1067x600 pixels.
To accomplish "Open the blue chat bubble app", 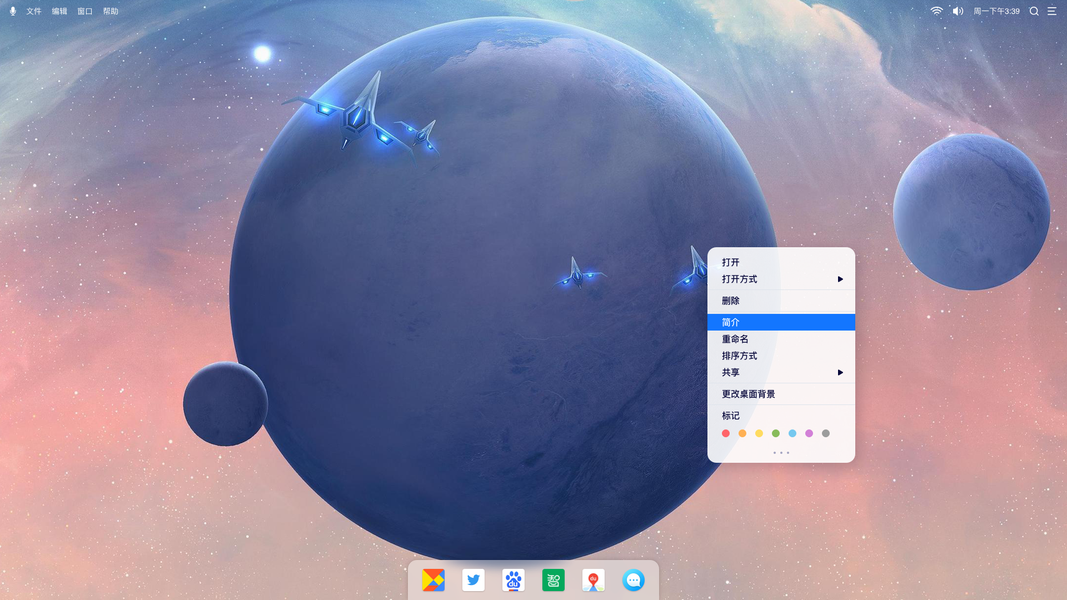I will (634, 580).
